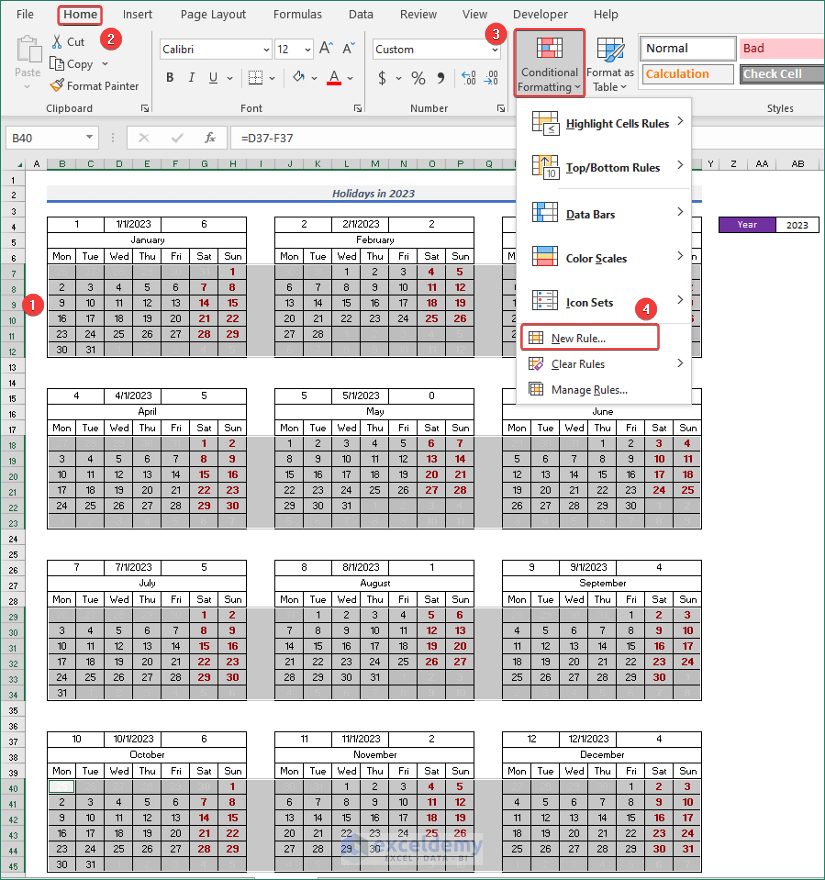825x880 pixels.
Task: Click the Cut scissors icon
Action: pos(57,42)
